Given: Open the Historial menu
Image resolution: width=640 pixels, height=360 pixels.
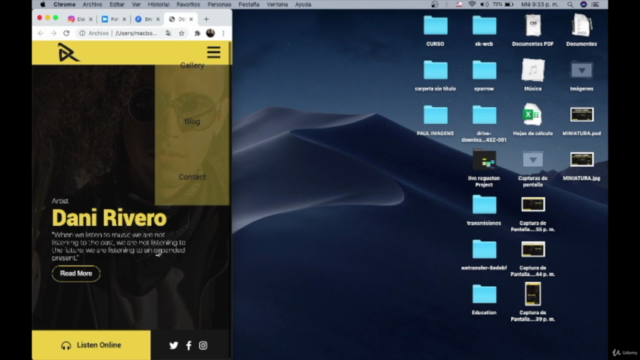Looking at the screenshot, I should pos(158,4).
